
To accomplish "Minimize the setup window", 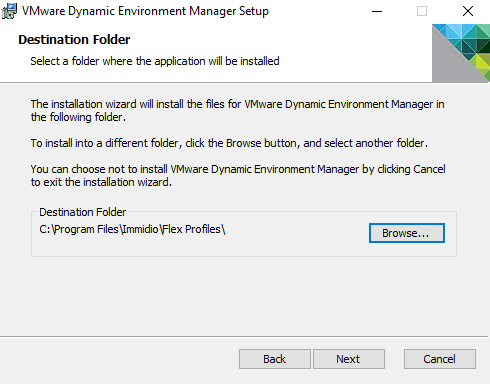I will coord(377,11).
